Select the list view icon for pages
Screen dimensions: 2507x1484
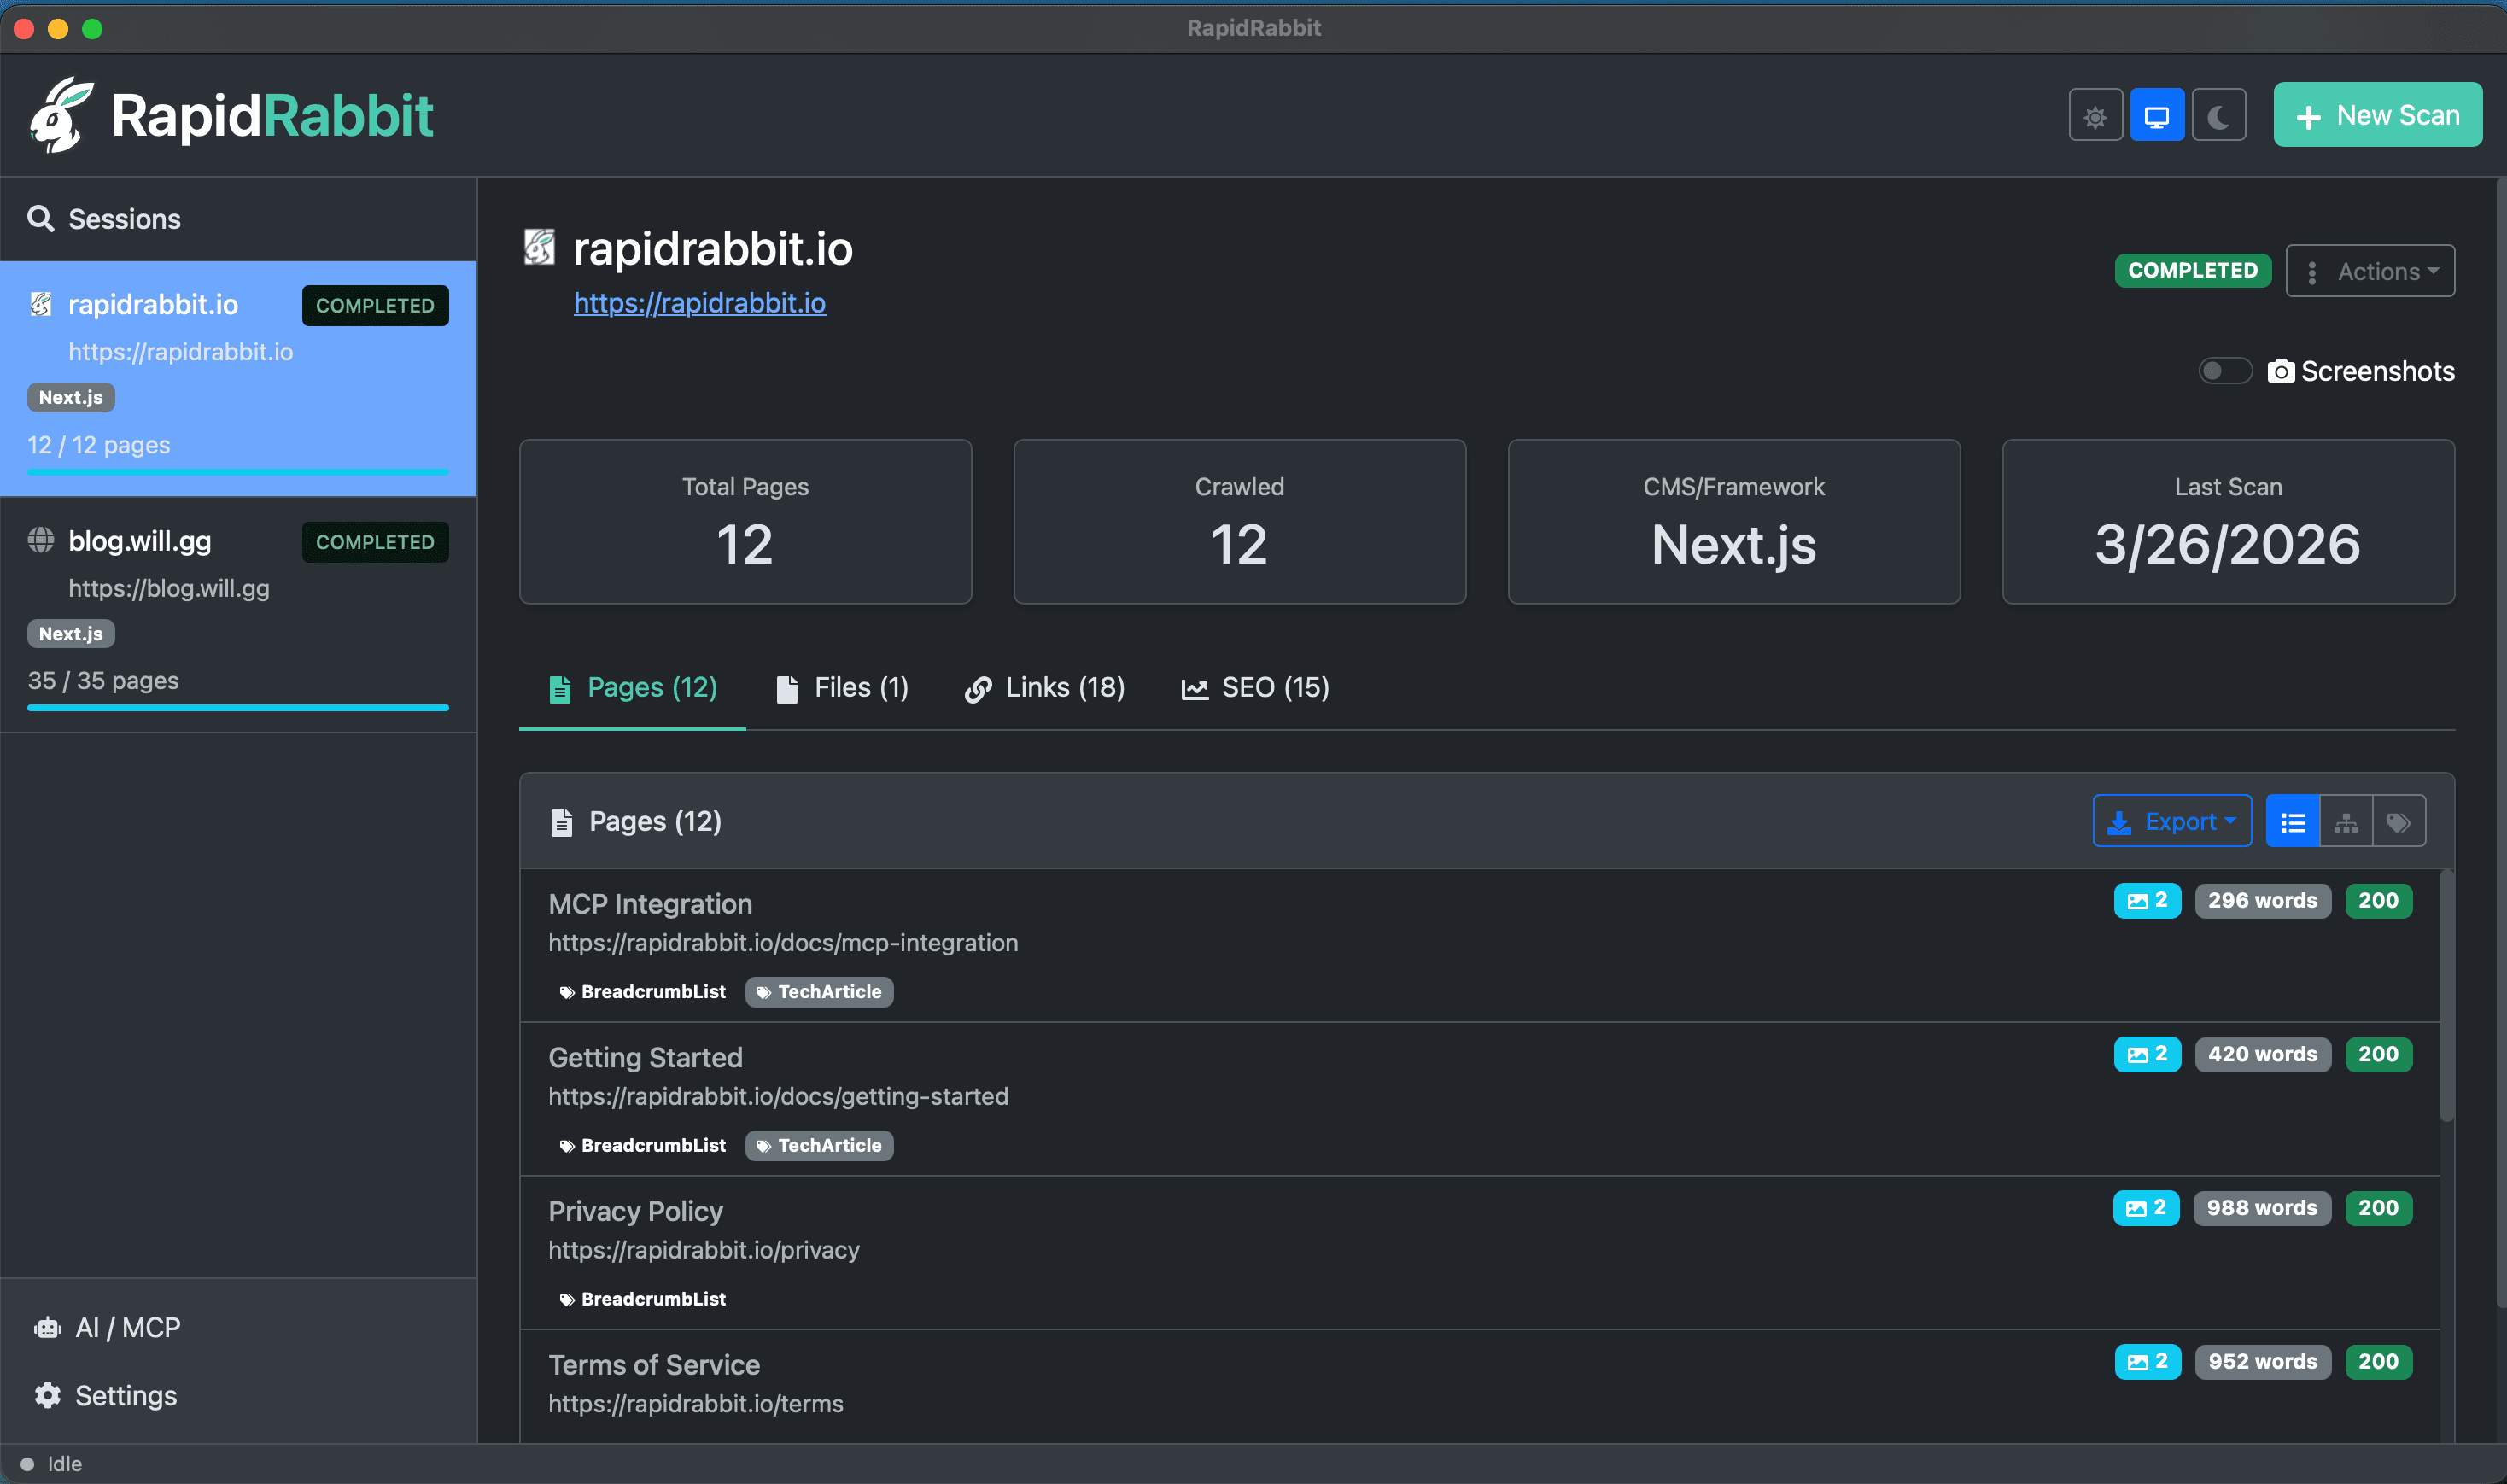tap(2292, 820)
